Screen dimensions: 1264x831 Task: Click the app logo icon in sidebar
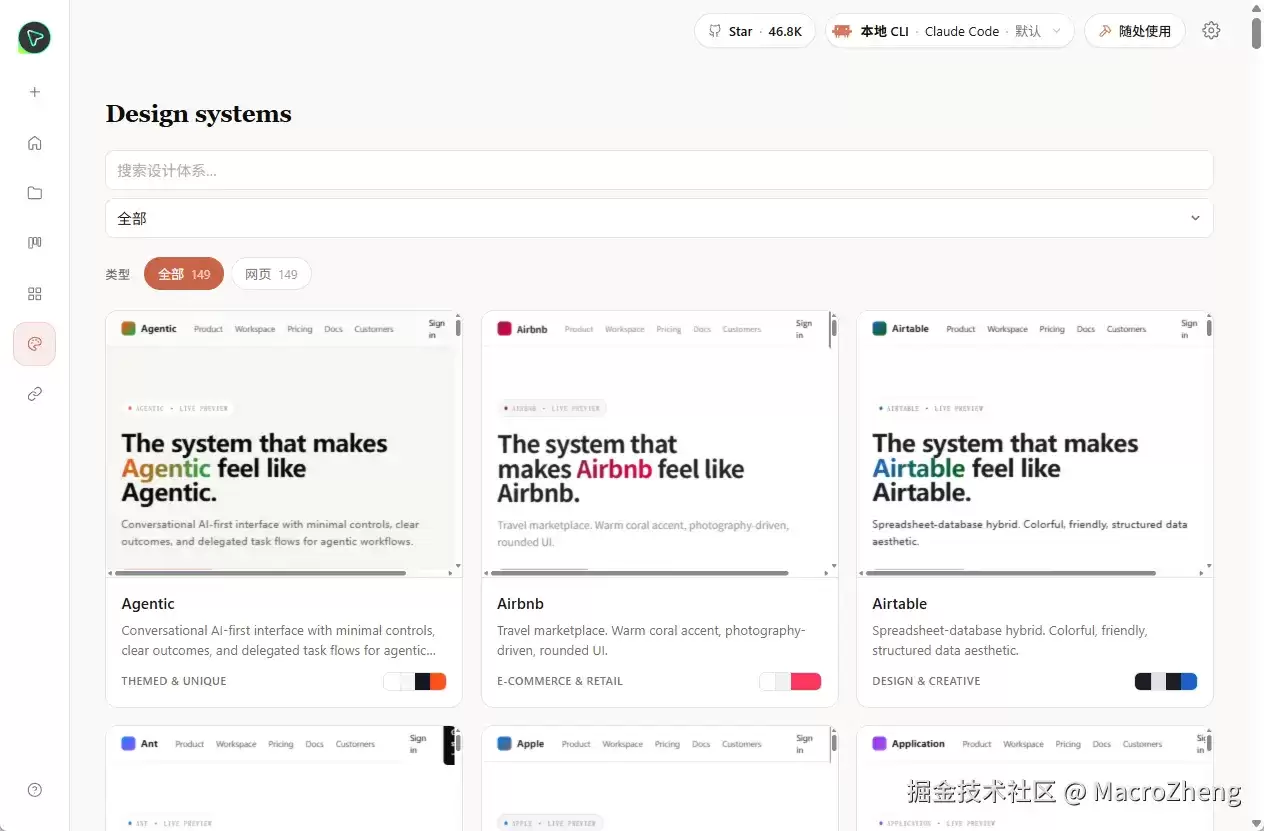pos(34,38)
